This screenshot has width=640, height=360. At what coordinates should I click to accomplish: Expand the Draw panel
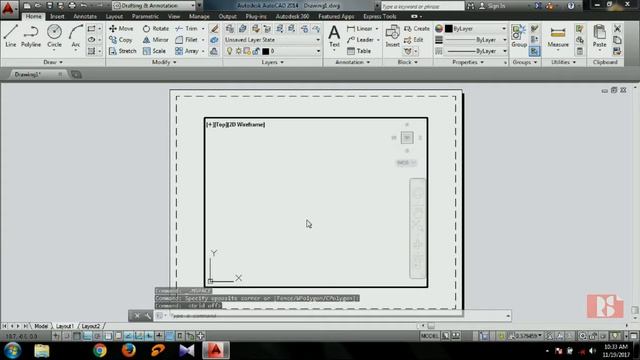click(53, 62)
